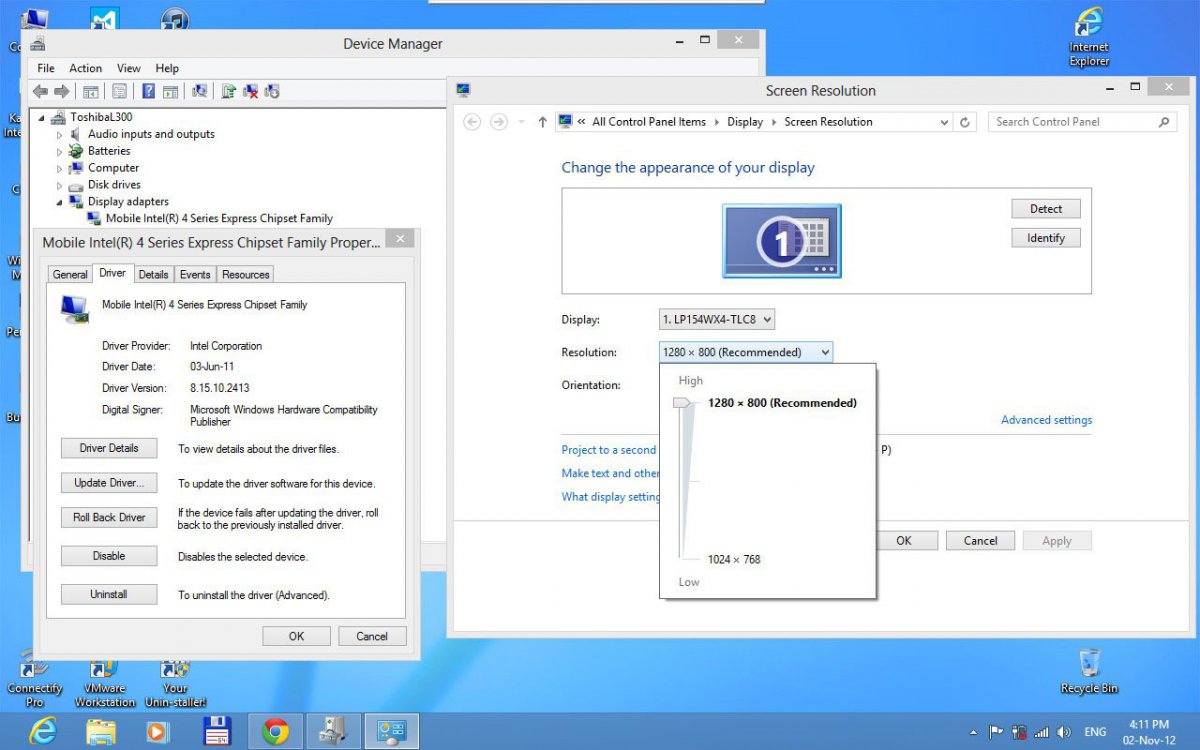Click the back arrow in Screen Resolution window

pyautogui.click(x=472, y=122)
